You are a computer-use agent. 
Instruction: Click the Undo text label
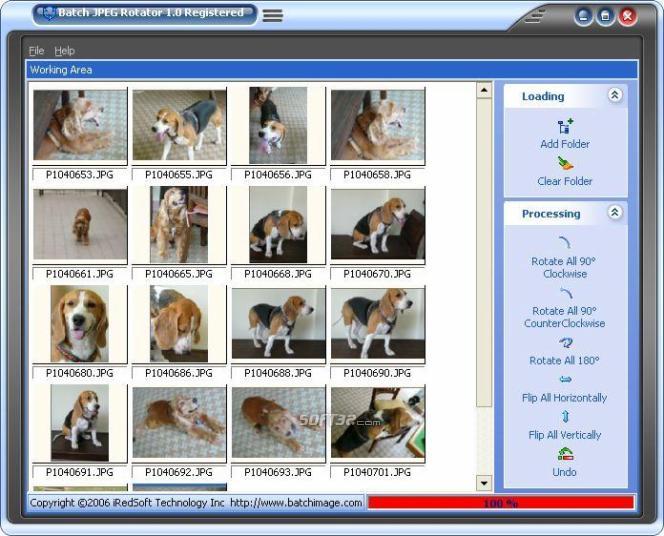pyautogui.click(x=564, y=472)
